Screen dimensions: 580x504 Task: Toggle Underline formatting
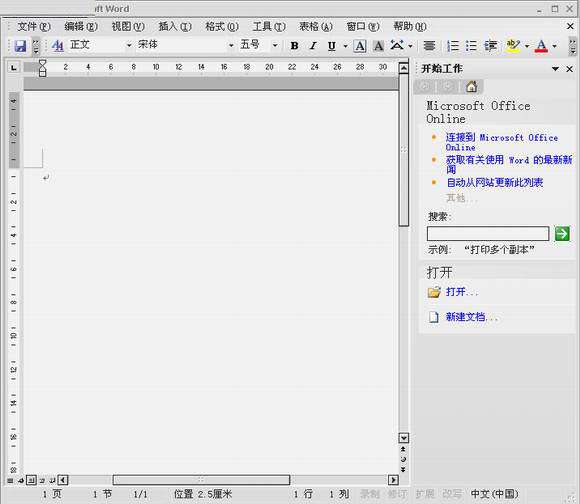point(332,45)
